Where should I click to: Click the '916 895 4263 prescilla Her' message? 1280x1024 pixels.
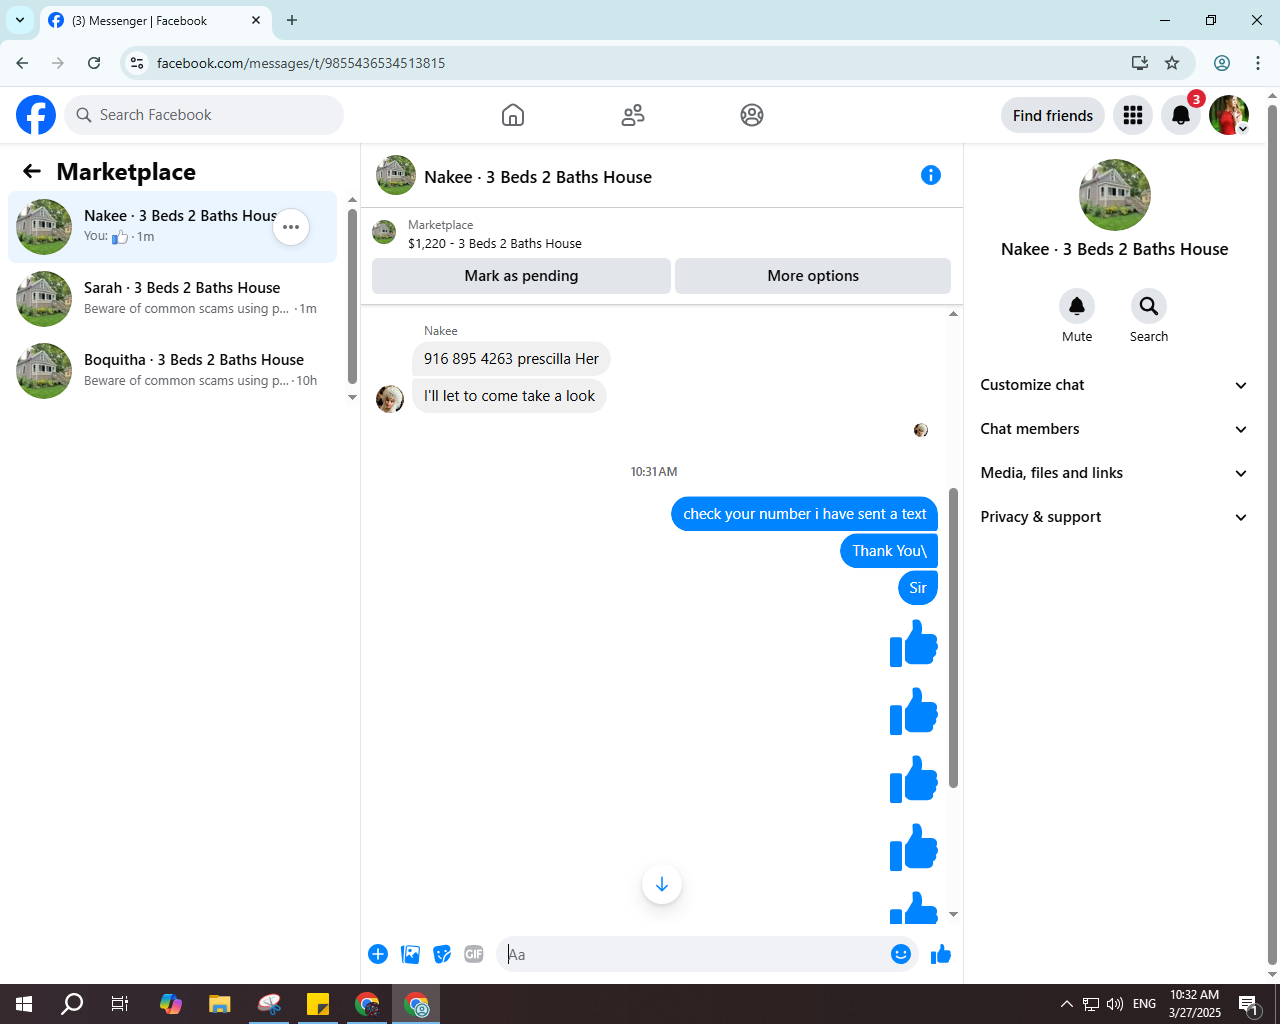click(511, 359)
